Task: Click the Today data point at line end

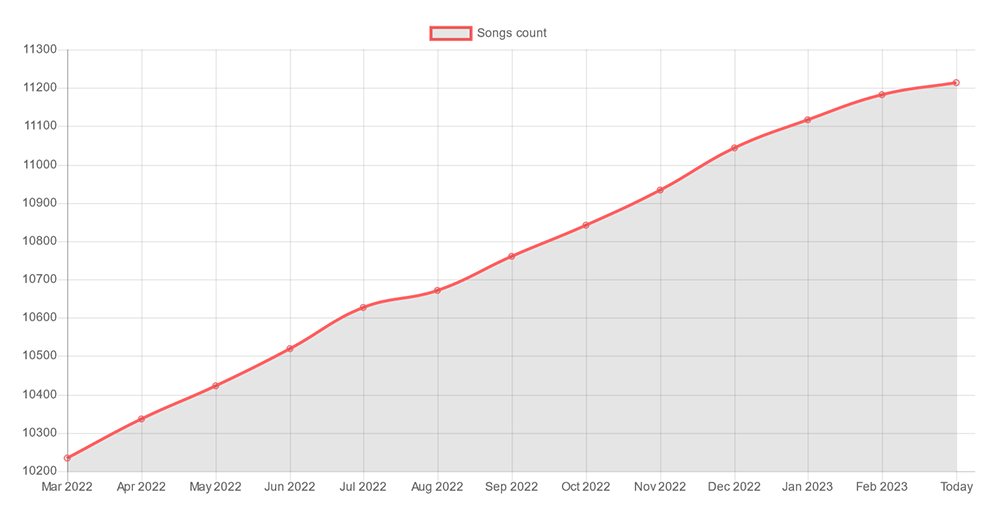Action: coord(956,83)
